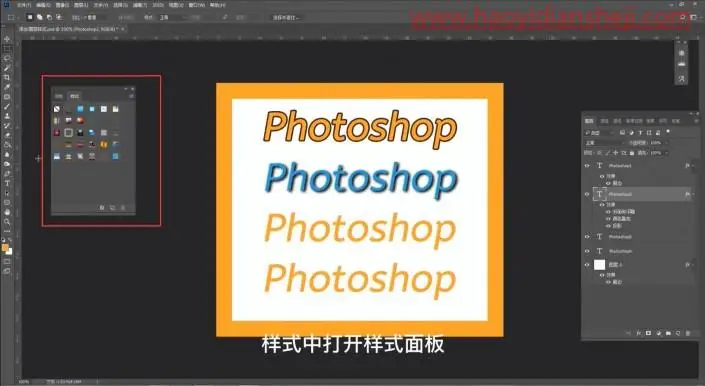Screen dimensions: 705x386
Task: Toggle all effects eye of the selected layer
Action: coord(602,204)
